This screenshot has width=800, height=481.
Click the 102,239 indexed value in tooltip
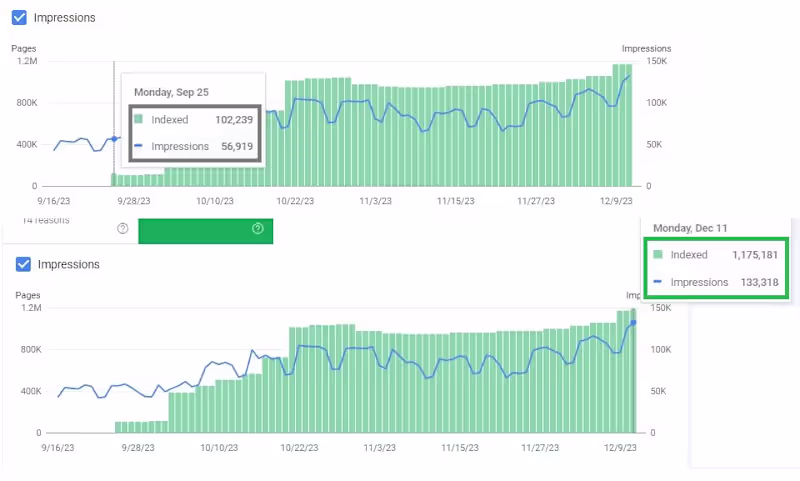(234, 118)
